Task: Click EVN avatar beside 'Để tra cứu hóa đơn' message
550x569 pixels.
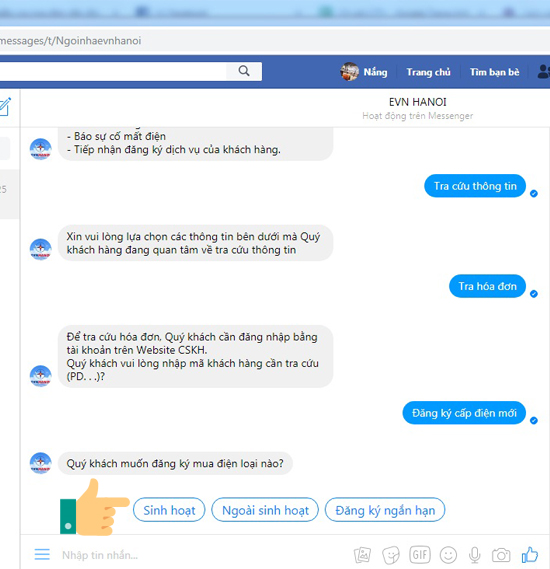Action: [x=41, y=376]
